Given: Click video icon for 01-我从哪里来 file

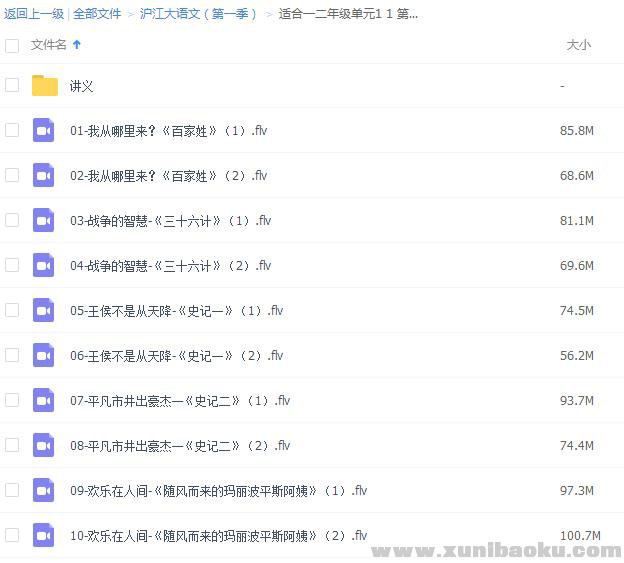Looking at the screenshot, I should pyautogui.click(x=43, y=131).
